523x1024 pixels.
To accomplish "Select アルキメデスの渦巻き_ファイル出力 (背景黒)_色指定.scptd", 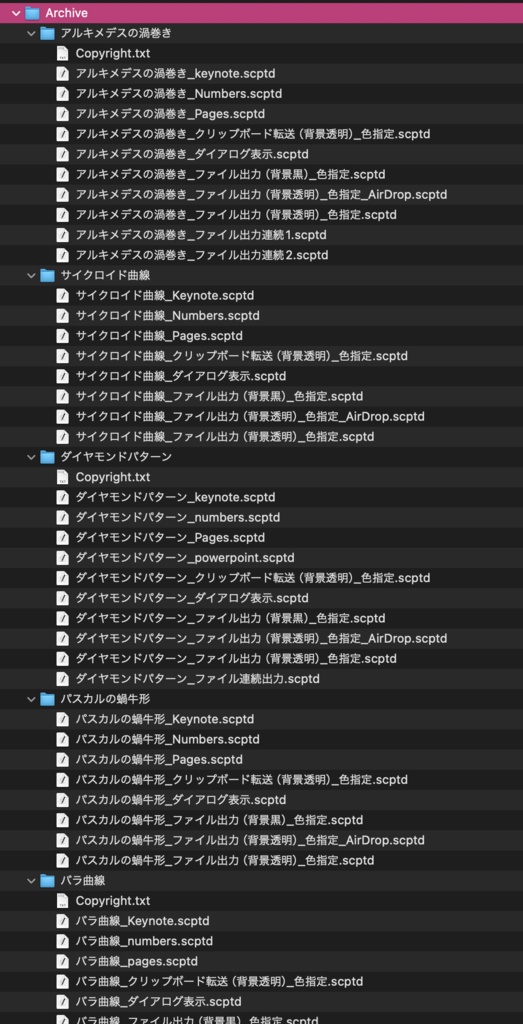I will tap(230, 175).
